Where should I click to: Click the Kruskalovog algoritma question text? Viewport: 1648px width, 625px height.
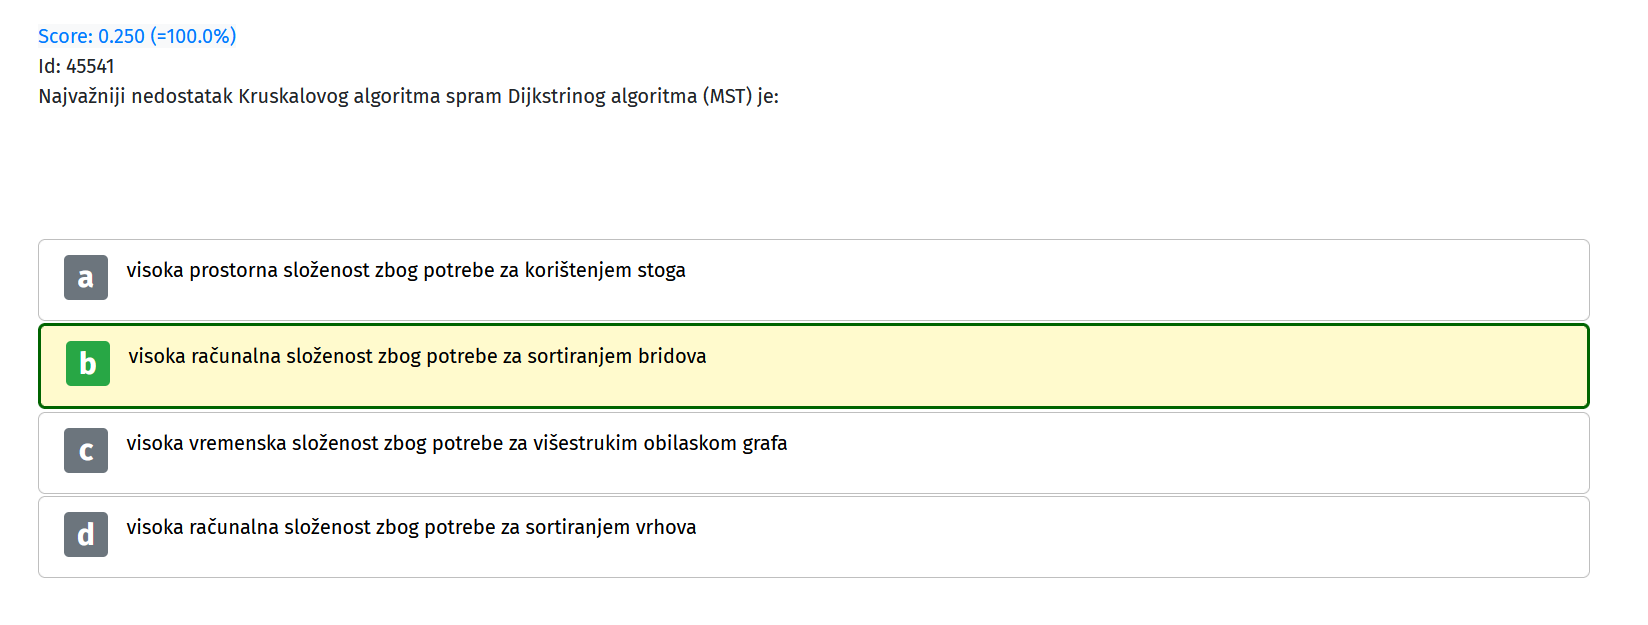(408, 96)
